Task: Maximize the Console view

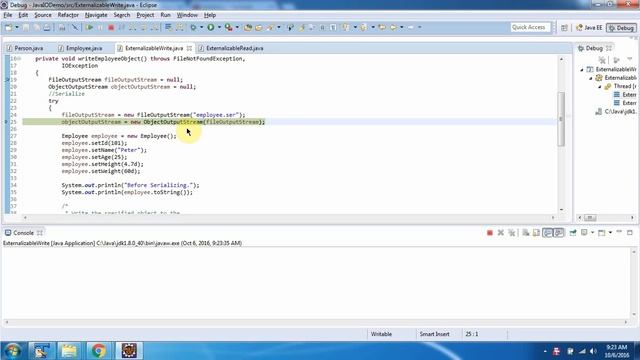Action: pos(630,233)
